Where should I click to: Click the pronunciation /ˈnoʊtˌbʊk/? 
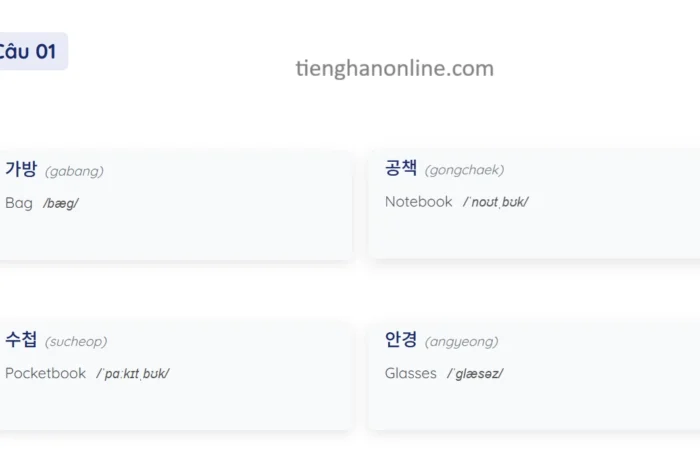click(495, 202)
